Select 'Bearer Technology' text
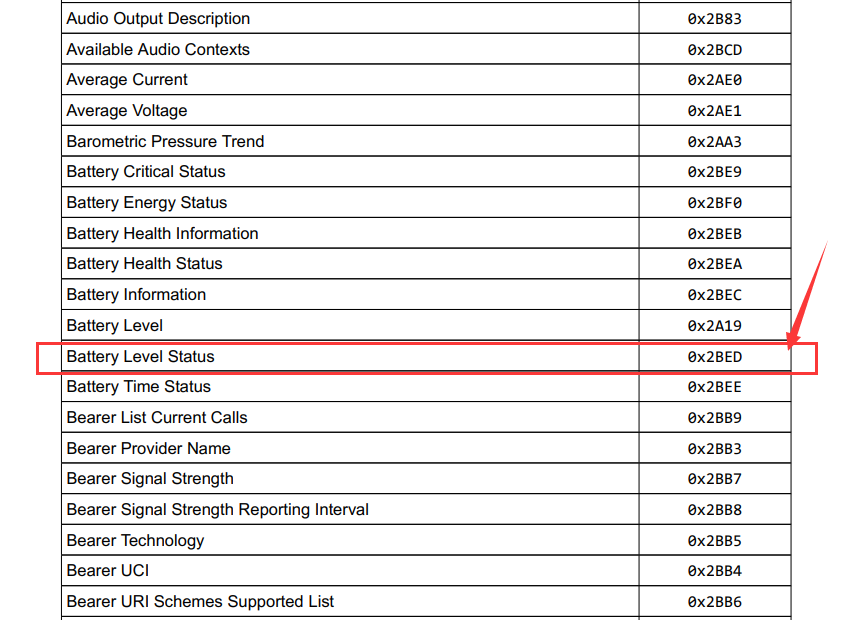The image size is (845, 620). coord(135,540)
